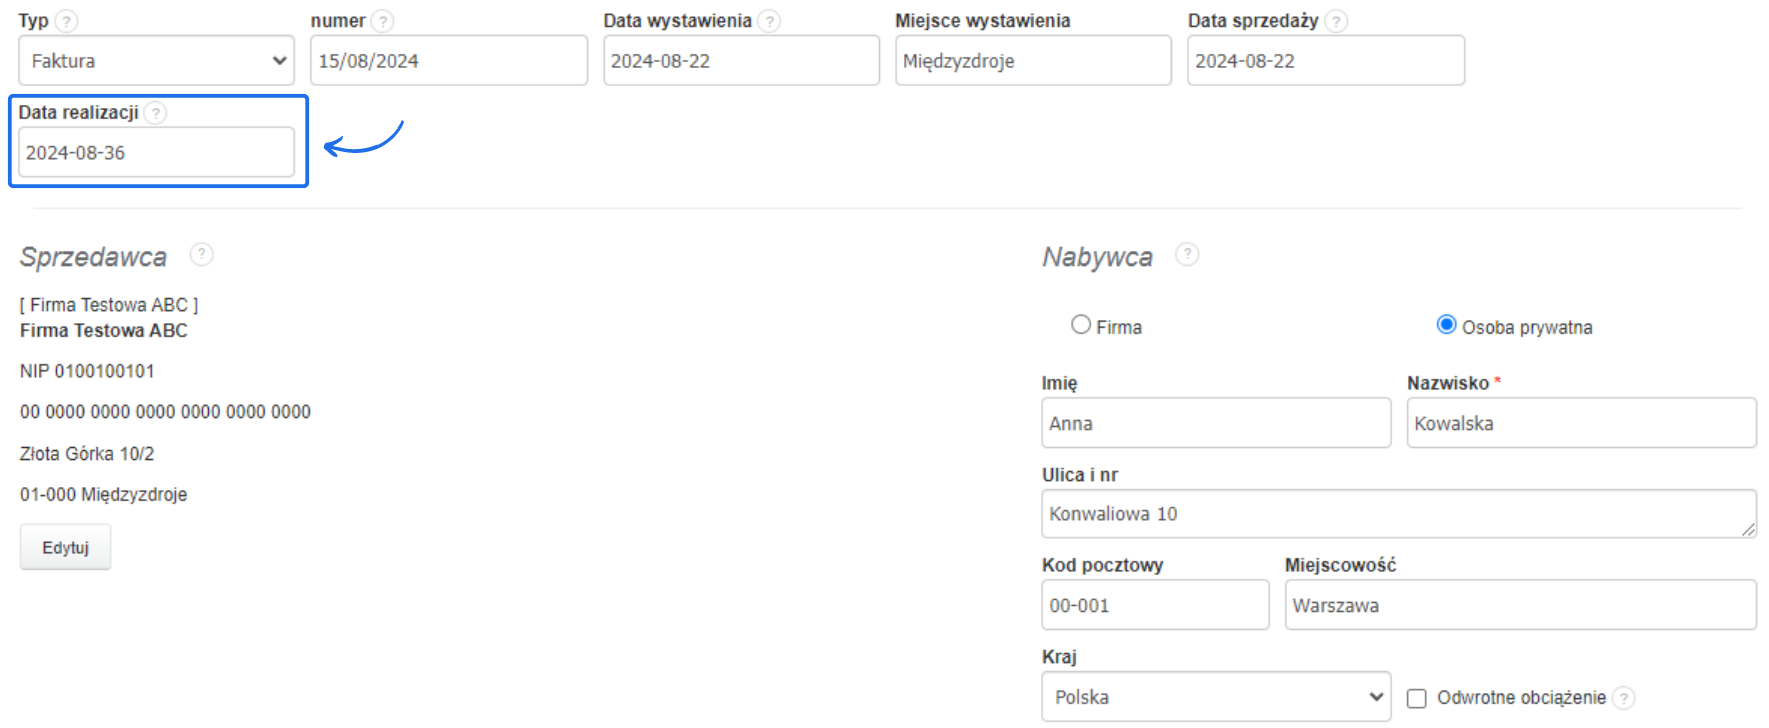The width and height of the screenshot is (1769, 728).
Task: Open the Sprzedawca help icon
Action: coord(201,255)
